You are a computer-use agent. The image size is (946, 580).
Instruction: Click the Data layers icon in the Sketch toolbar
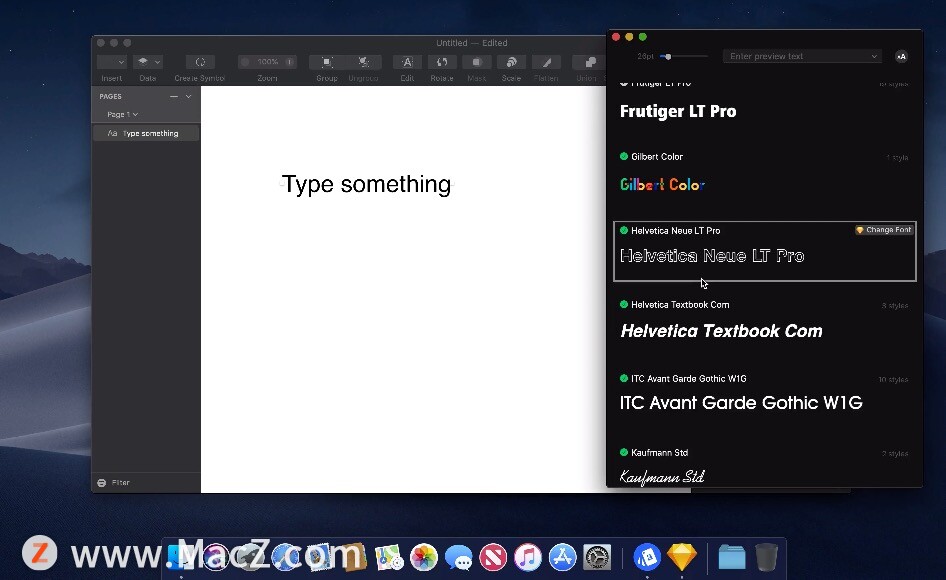coord(143,62)
